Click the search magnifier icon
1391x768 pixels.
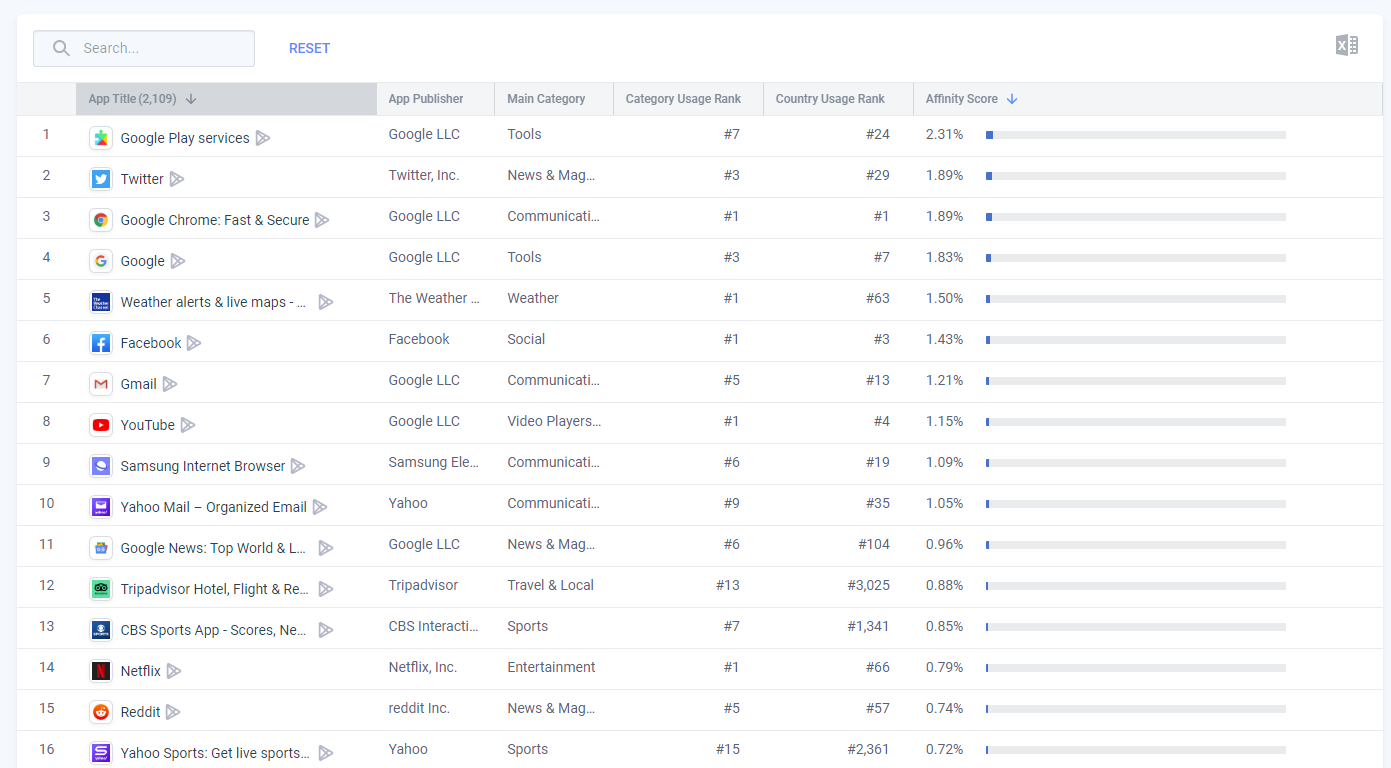tap(61, 48)
